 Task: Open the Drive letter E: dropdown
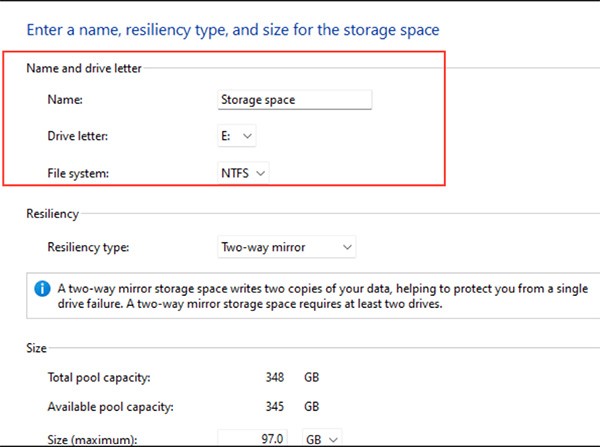point(238,136)
